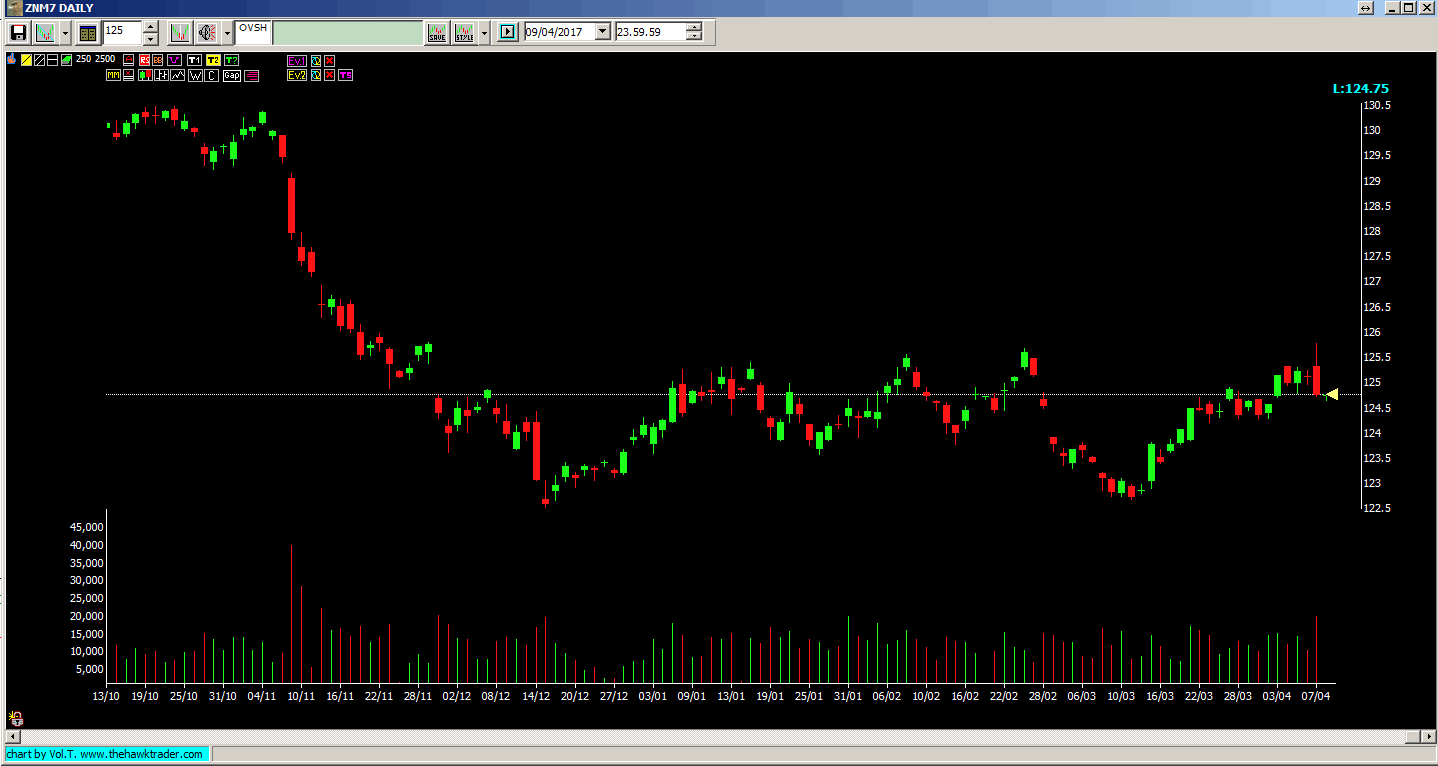Toggle the red A indicator icon
The height and width of the screenshot is (766, 1438).
tap(129, 60)
